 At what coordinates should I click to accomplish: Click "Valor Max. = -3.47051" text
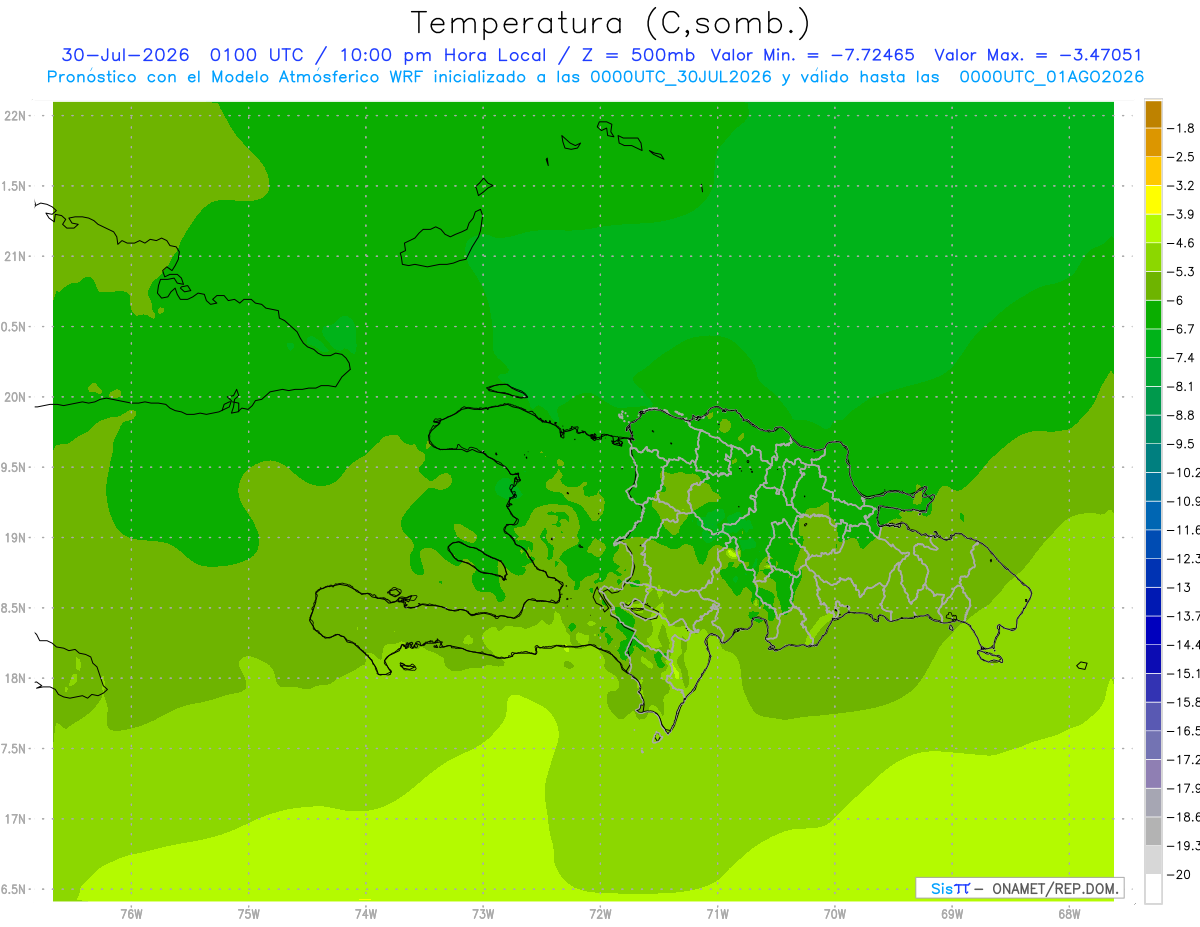[x=1038, y=55]
